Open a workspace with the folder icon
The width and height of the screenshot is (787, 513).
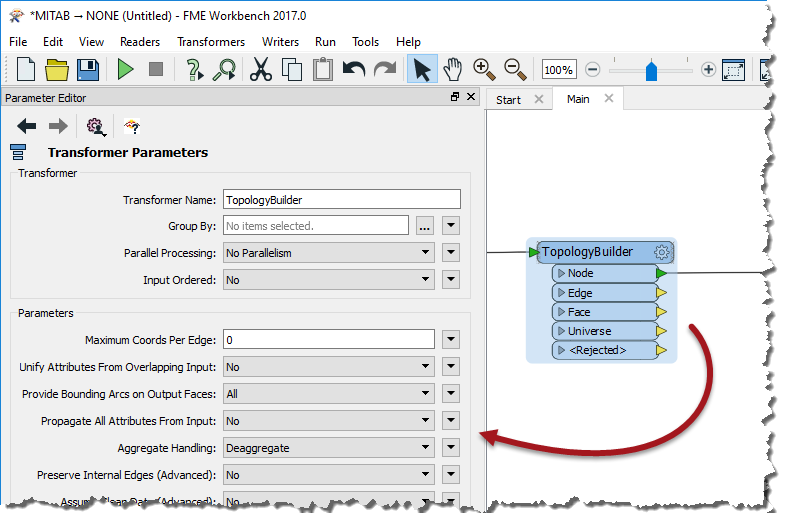[56, 69]
